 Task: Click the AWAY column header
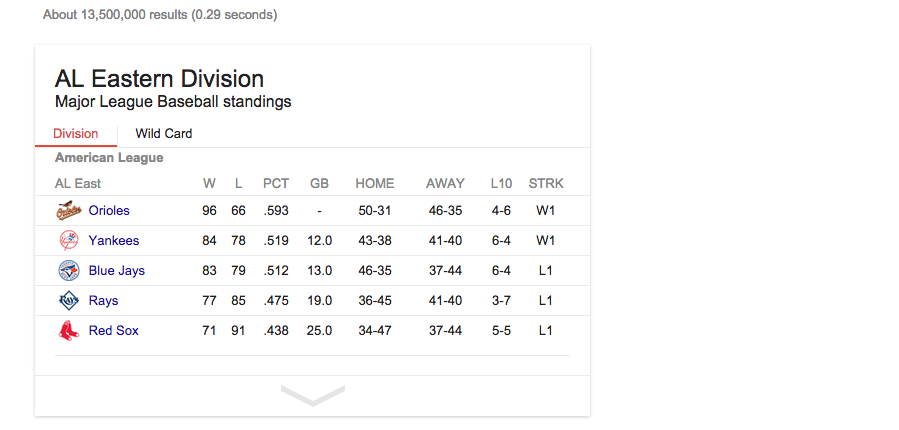pyautogui.click(x=445, y=184)
